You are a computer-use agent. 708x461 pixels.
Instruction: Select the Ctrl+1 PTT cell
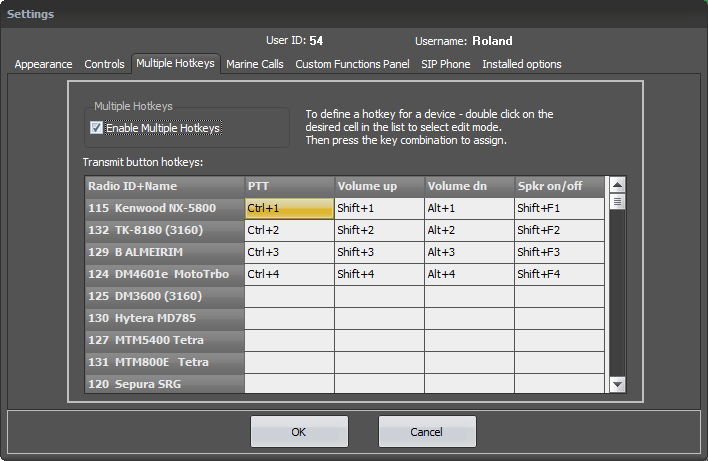[x=289, y=208]
